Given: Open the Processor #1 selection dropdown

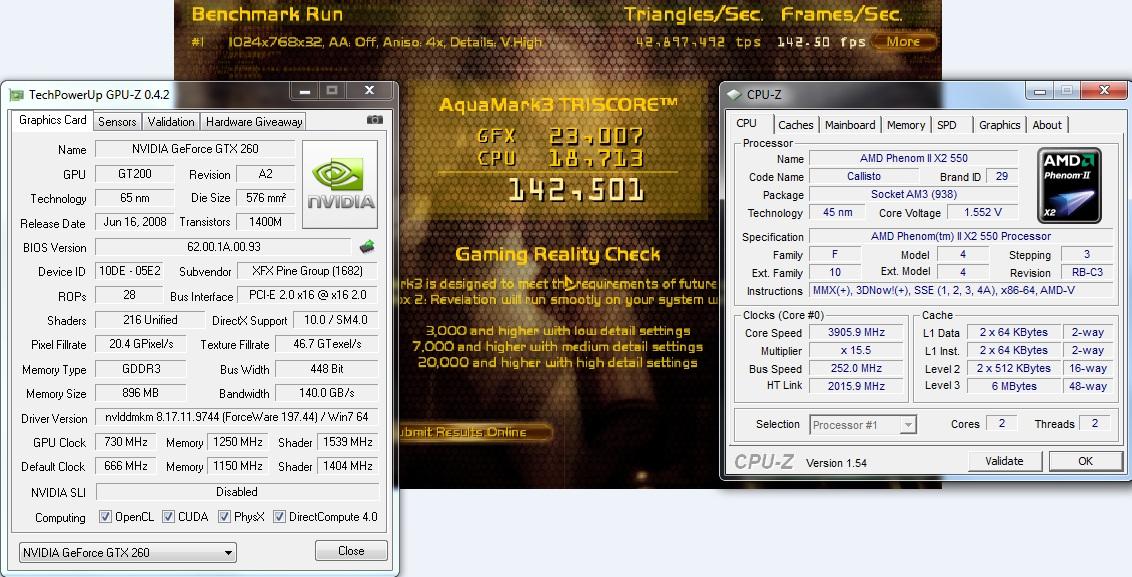Looking at the screenshot, I should click(863, 425).
